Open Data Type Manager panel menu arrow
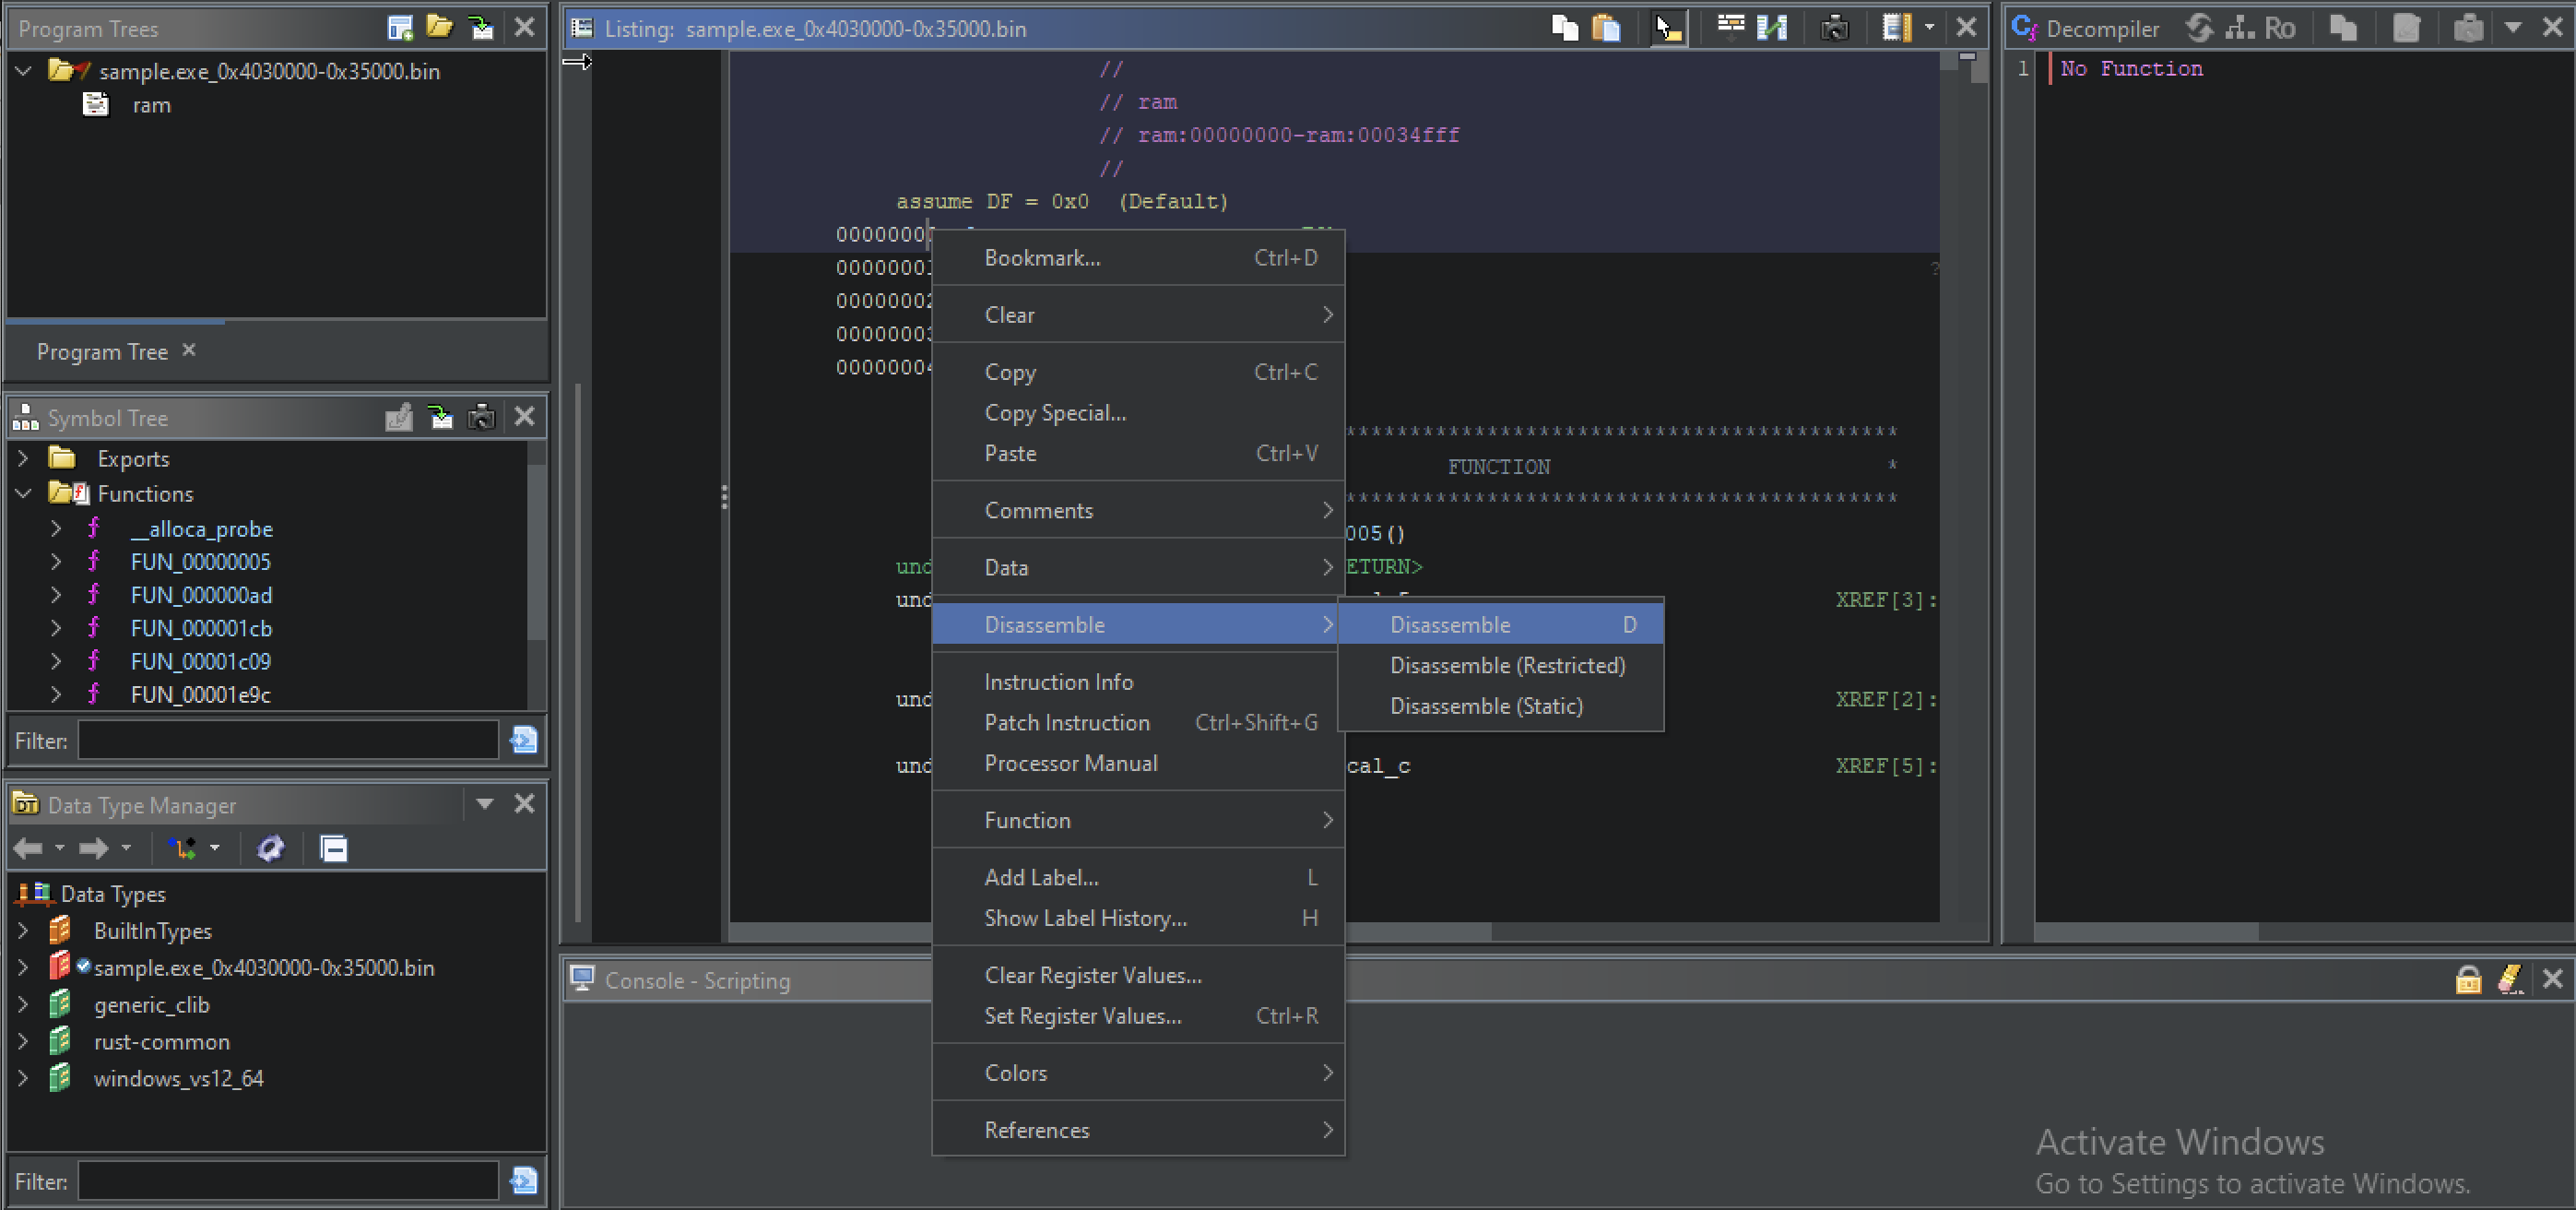Viewport: 2576px width, 1210px height. (485, 803)
